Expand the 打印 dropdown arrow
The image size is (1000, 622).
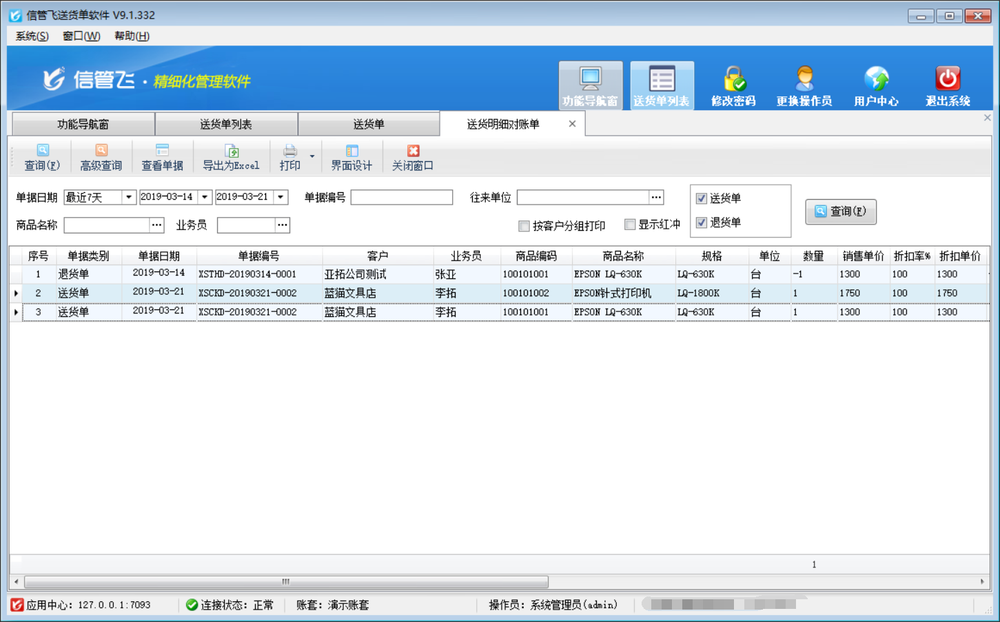click(x=312, y=157)
